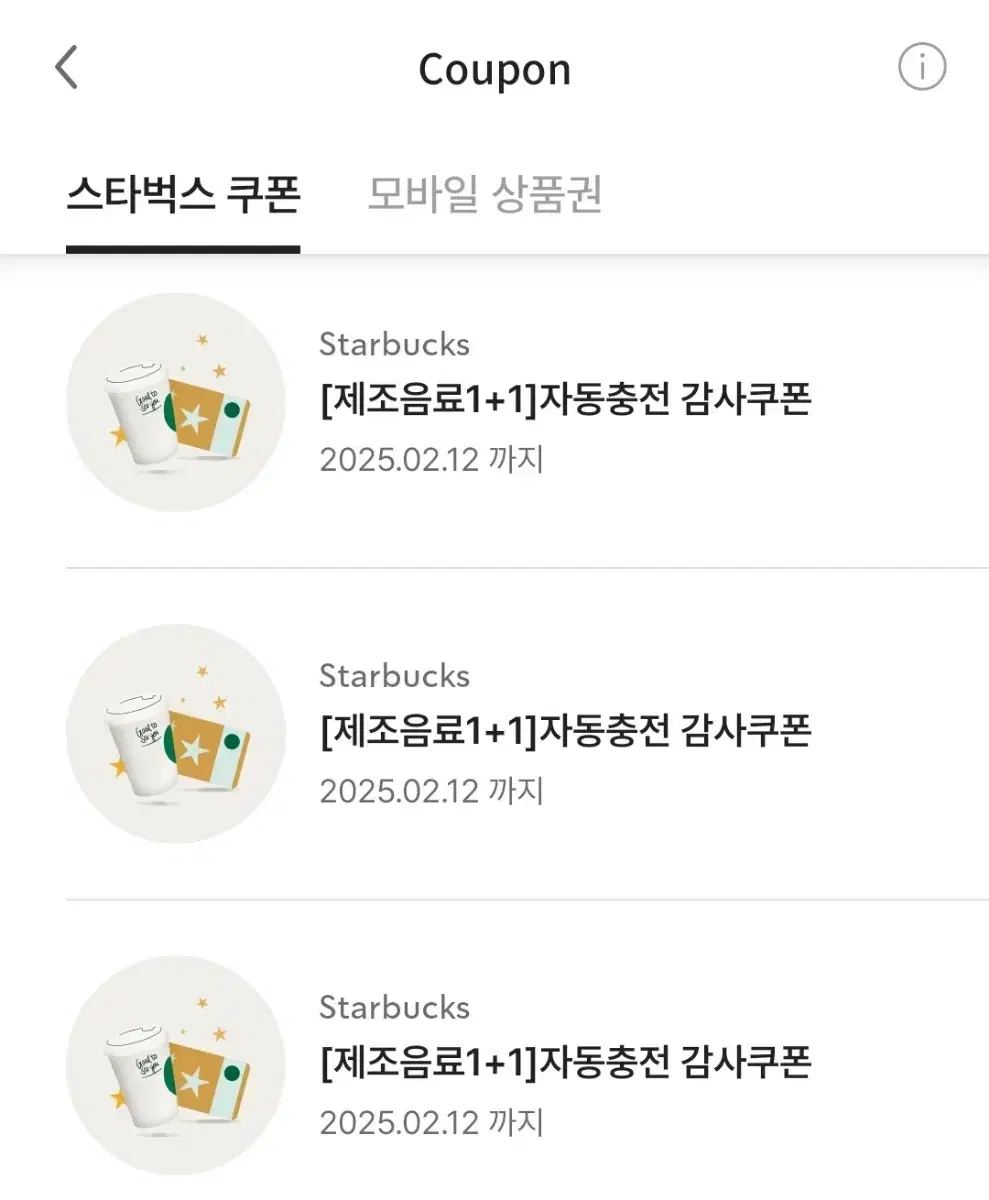The image size is (989, 1200).
Task: Go back using the top-left arrow
Action: (66, 68)
